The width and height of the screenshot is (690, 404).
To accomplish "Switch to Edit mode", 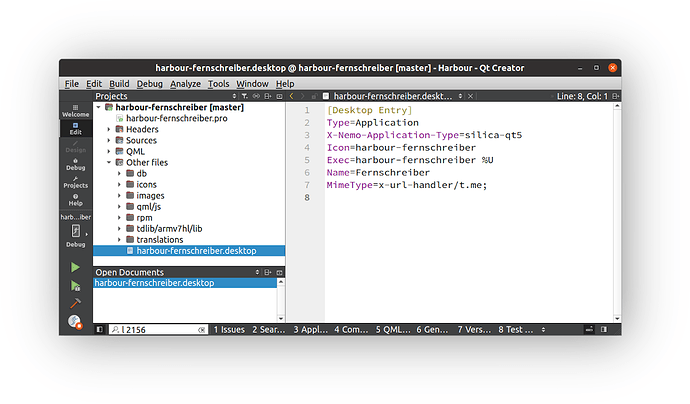I will tap(75, 129).
